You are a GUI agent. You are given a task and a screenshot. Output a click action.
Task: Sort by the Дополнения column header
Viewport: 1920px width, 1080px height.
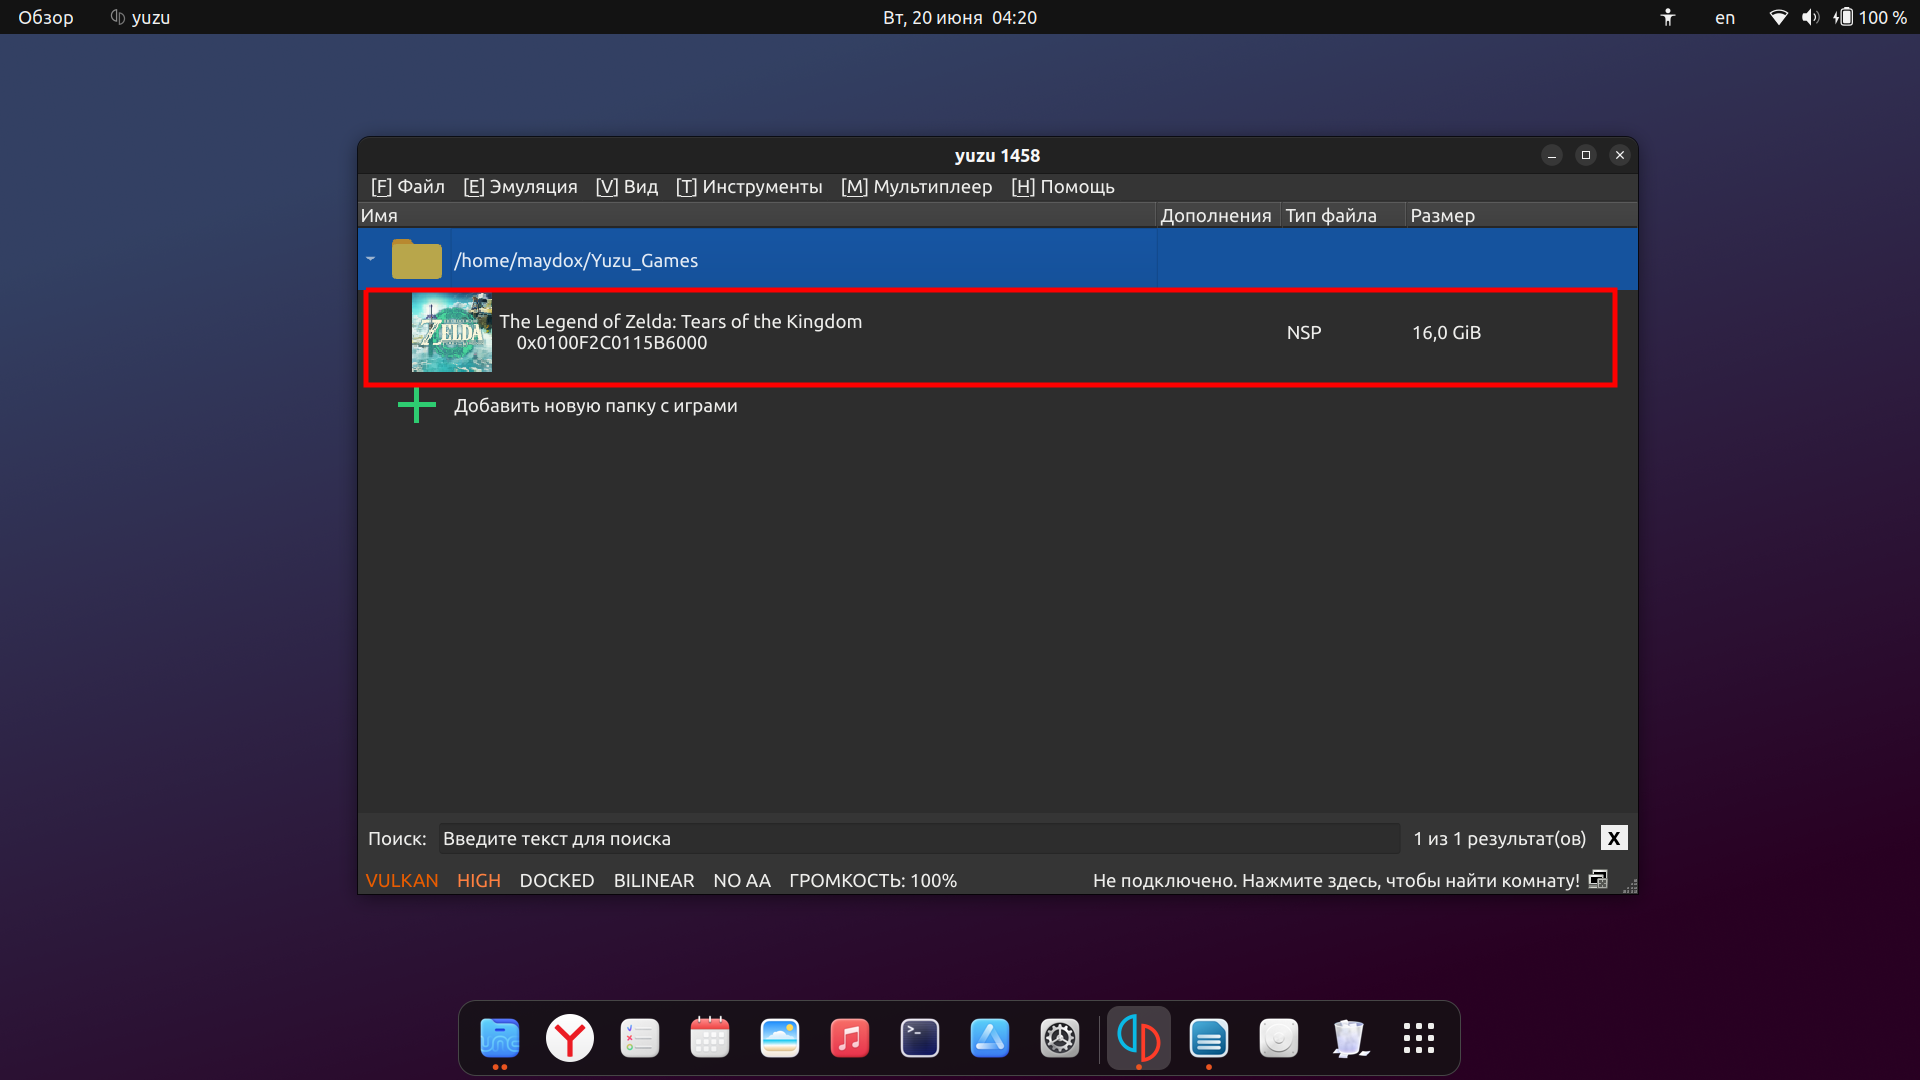[1218, 215]
